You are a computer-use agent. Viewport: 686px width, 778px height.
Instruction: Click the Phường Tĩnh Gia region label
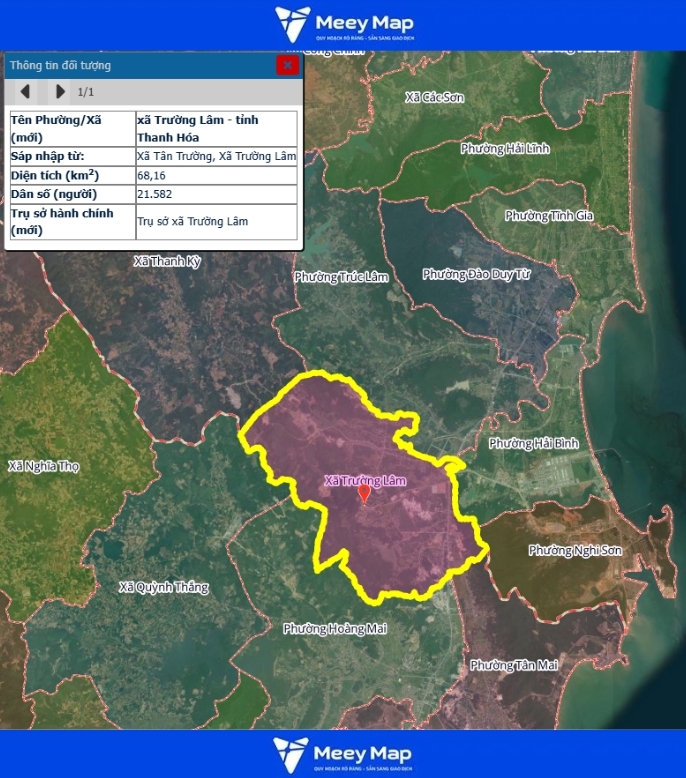(x=548, y=216)
